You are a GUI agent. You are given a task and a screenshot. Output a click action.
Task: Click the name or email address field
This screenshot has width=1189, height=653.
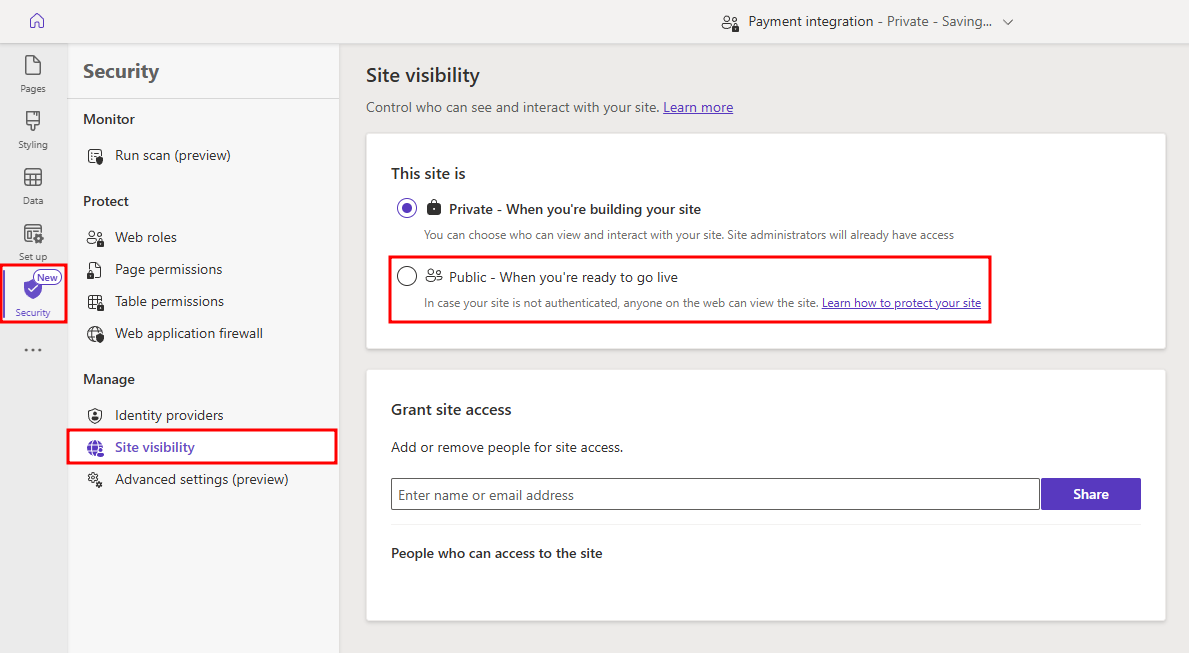point(715,494)
